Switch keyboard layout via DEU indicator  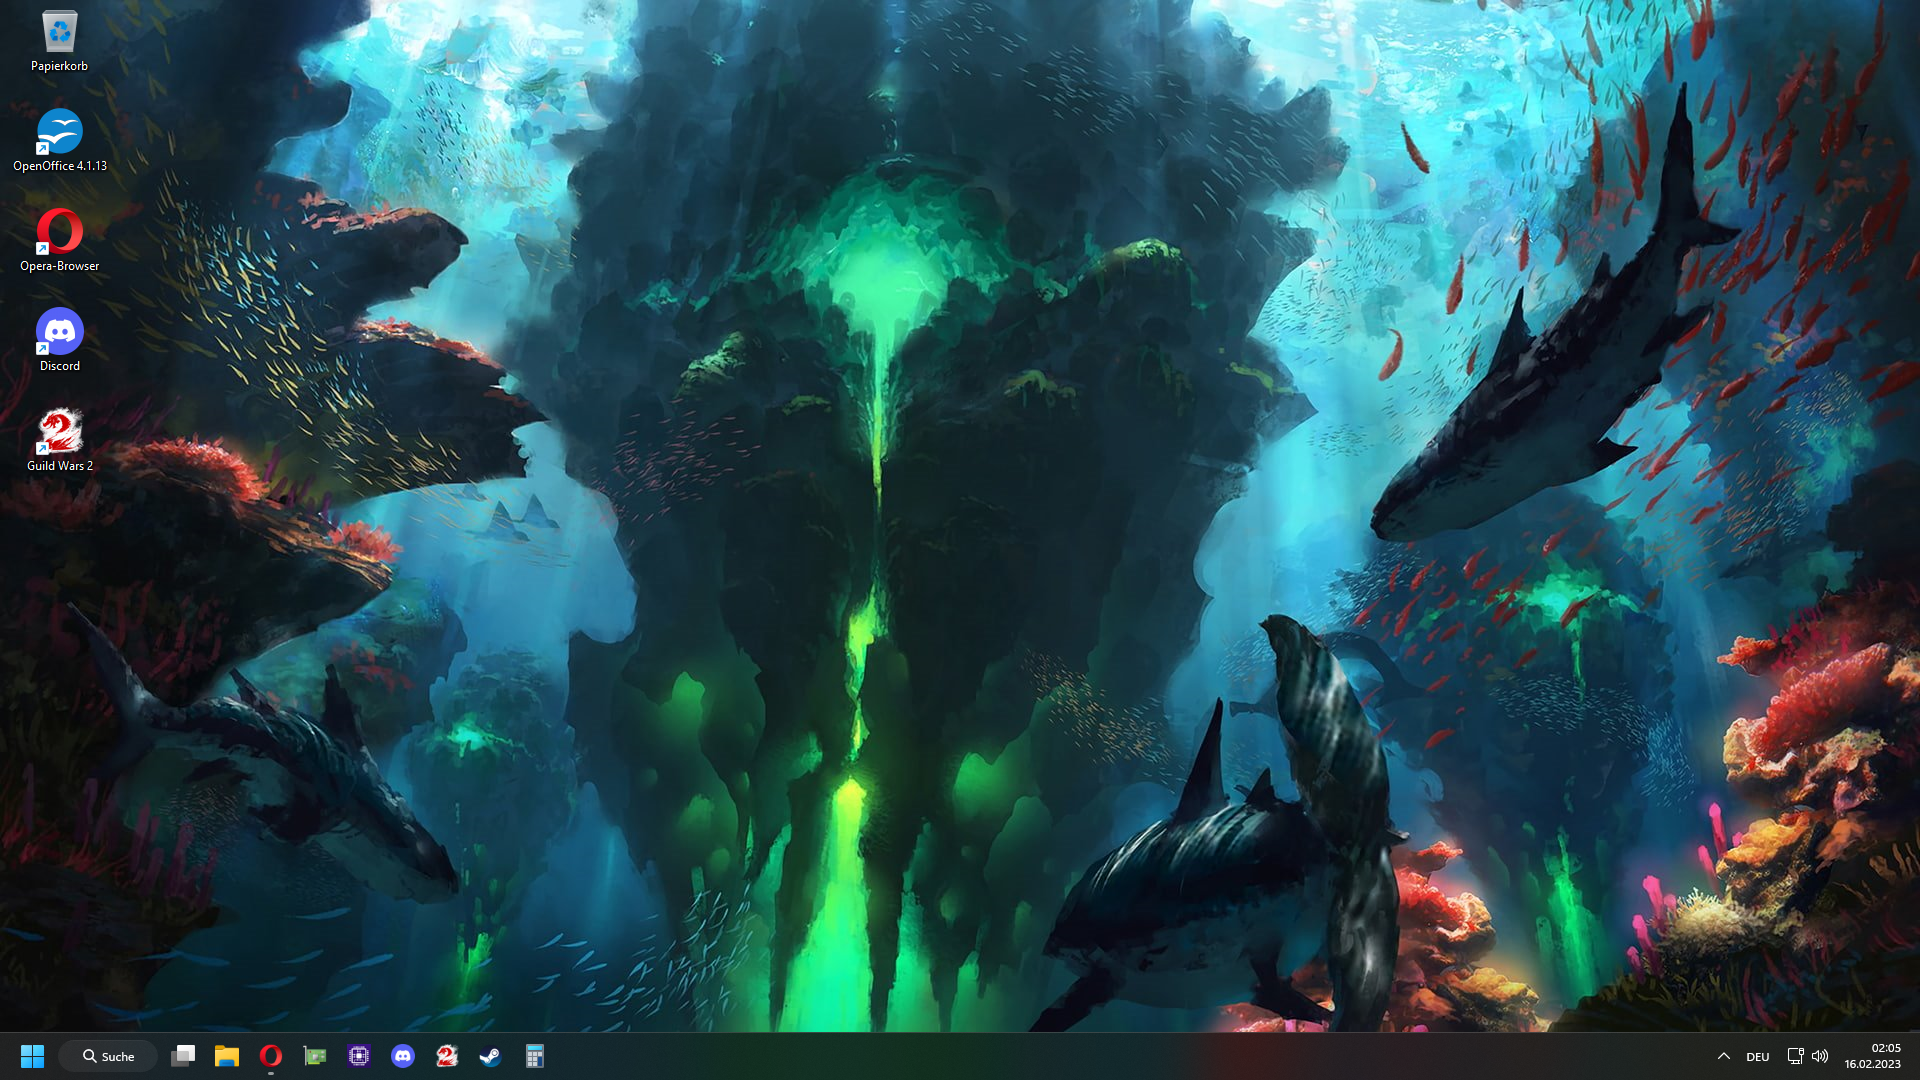1757,1056
